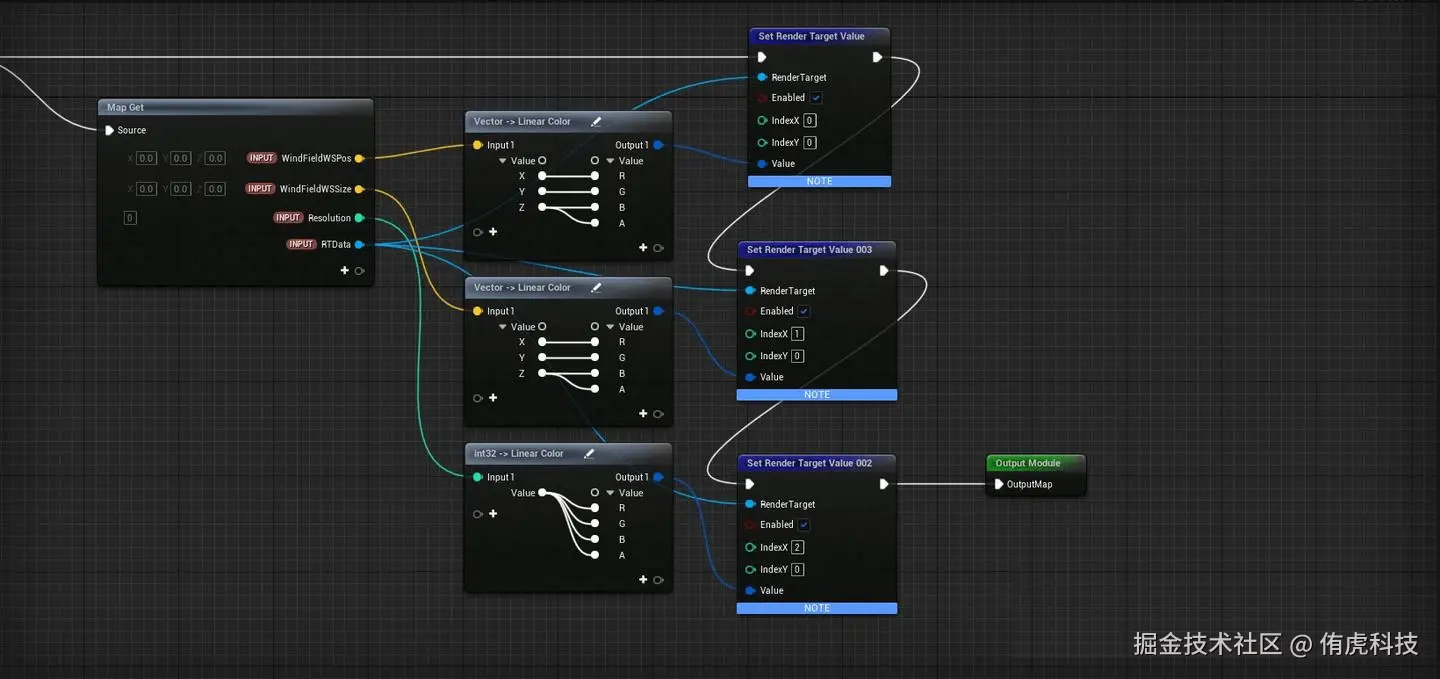Image resolution: width=1440 pixels, height=679 pixels.
Task: Click IndexY pin on Set Render Target Value 003
Action: [751, 356]
